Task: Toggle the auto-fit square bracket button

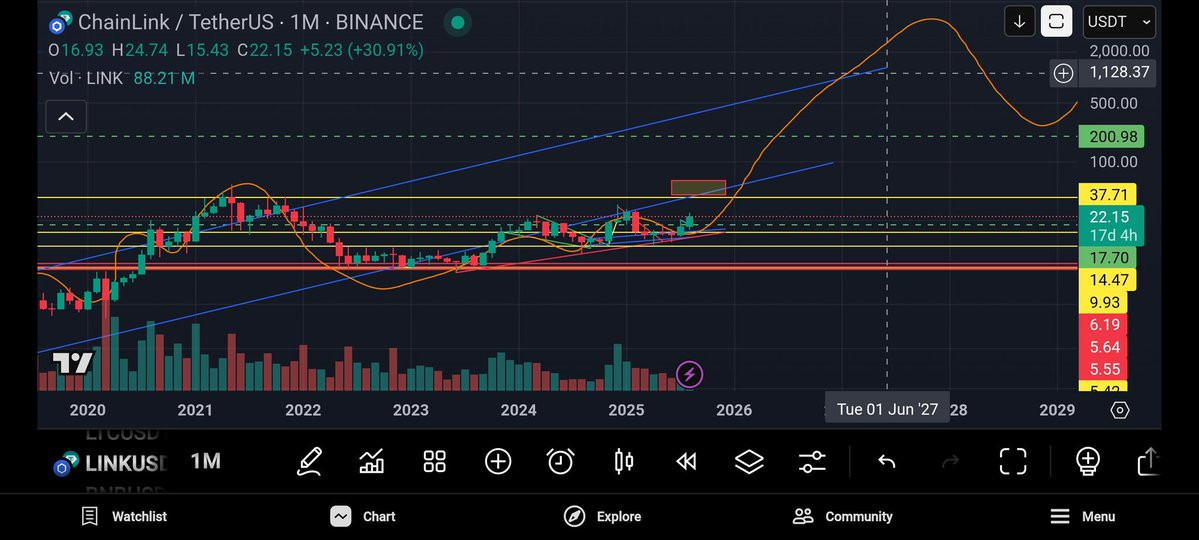Action: [1056, 22]
